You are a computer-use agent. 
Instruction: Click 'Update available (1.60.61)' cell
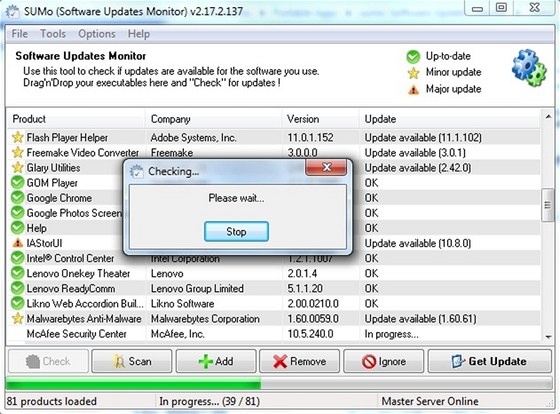(420, 319)
